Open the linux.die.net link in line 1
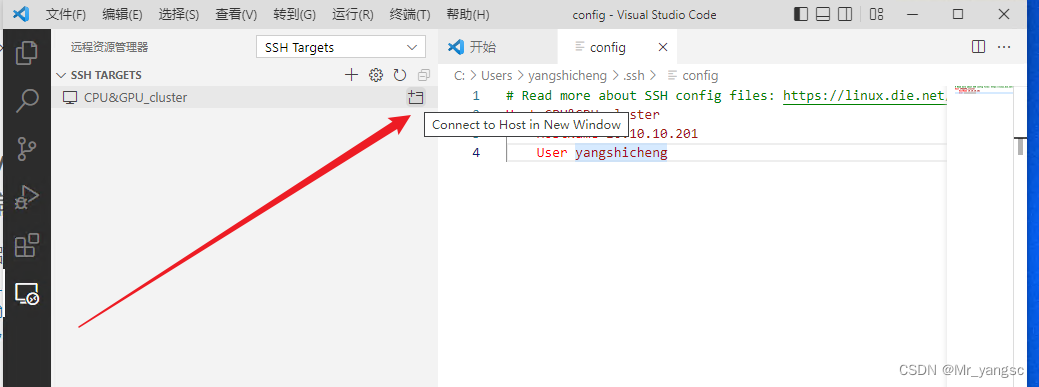This screenshot has height=387, width=1039. pos(865,96)
